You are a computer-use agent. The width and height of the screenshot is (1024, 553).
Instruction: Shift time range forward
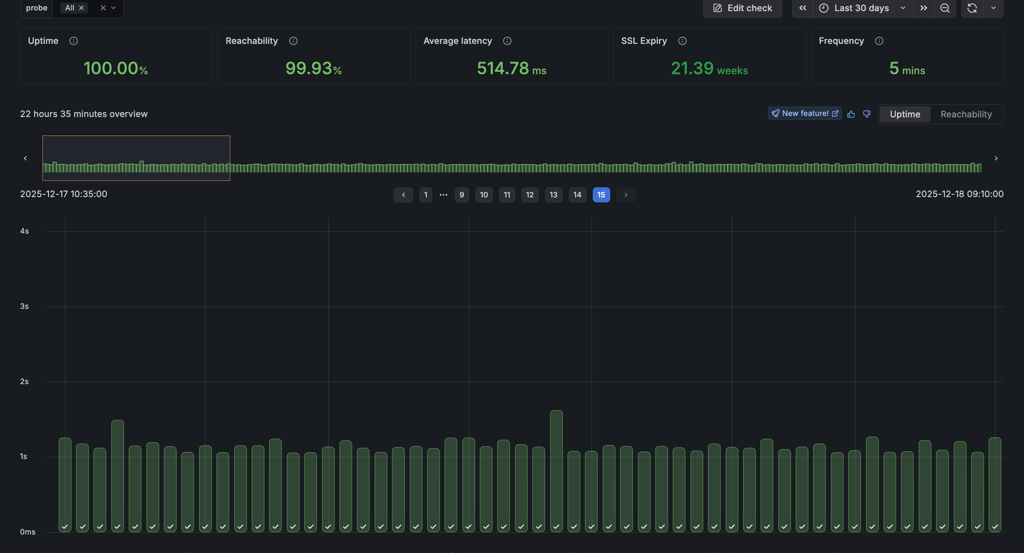[x=923, y=8]
